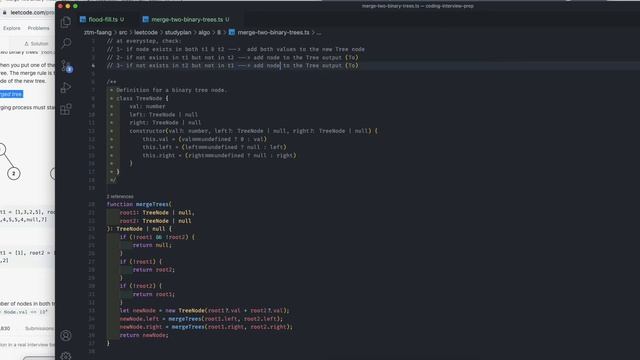The image size is (640, 360).
Task: Click the lock icon in browser address bar
Action: point(4,13)
